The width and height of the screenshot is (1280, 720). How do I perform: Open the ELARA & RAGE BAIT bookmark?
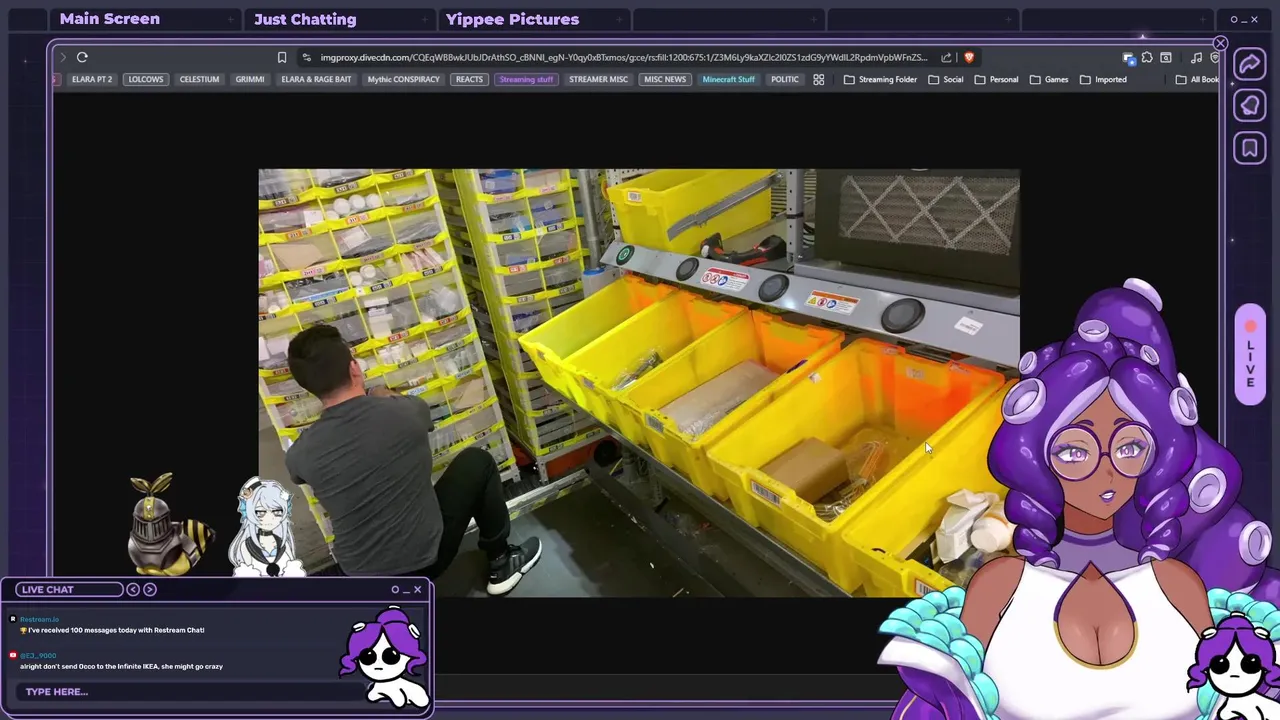(316, 79)
